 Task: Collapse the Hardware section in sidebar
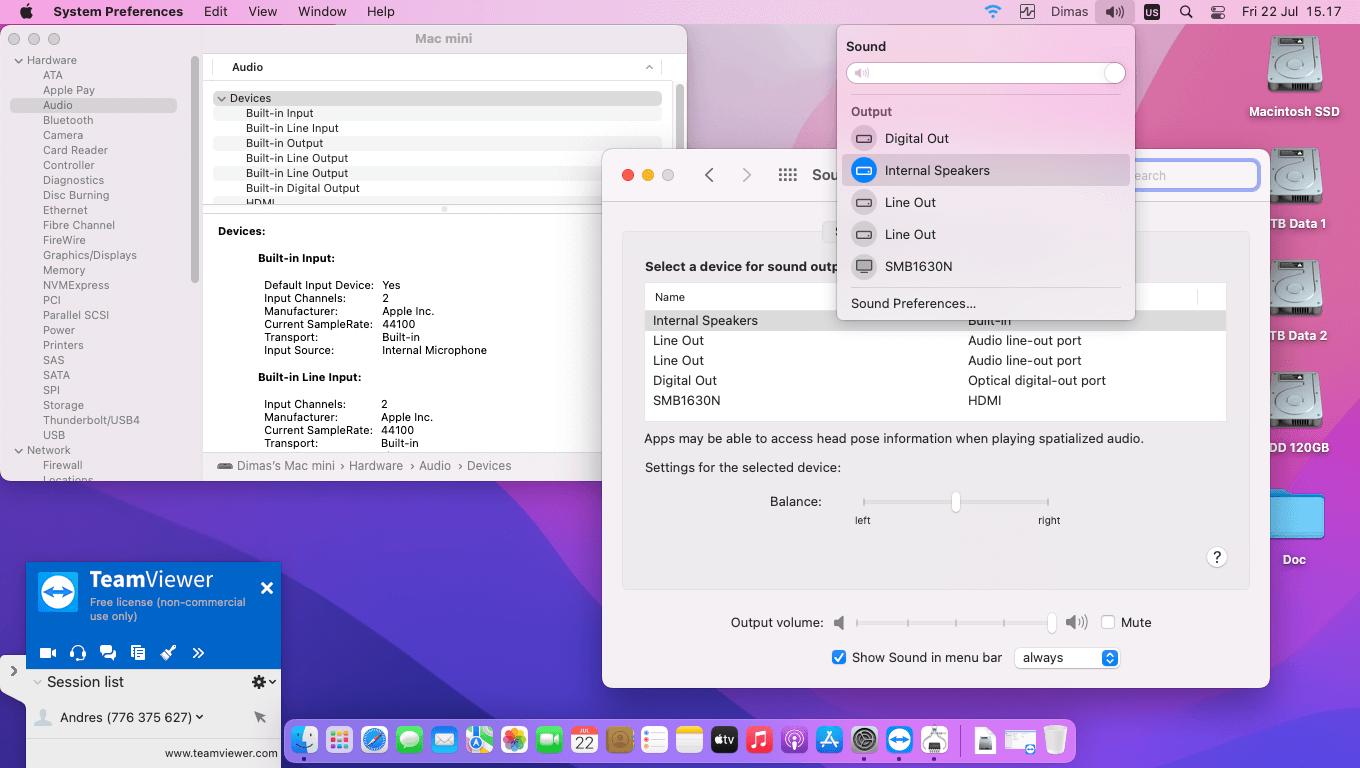[x=18, y=60]
